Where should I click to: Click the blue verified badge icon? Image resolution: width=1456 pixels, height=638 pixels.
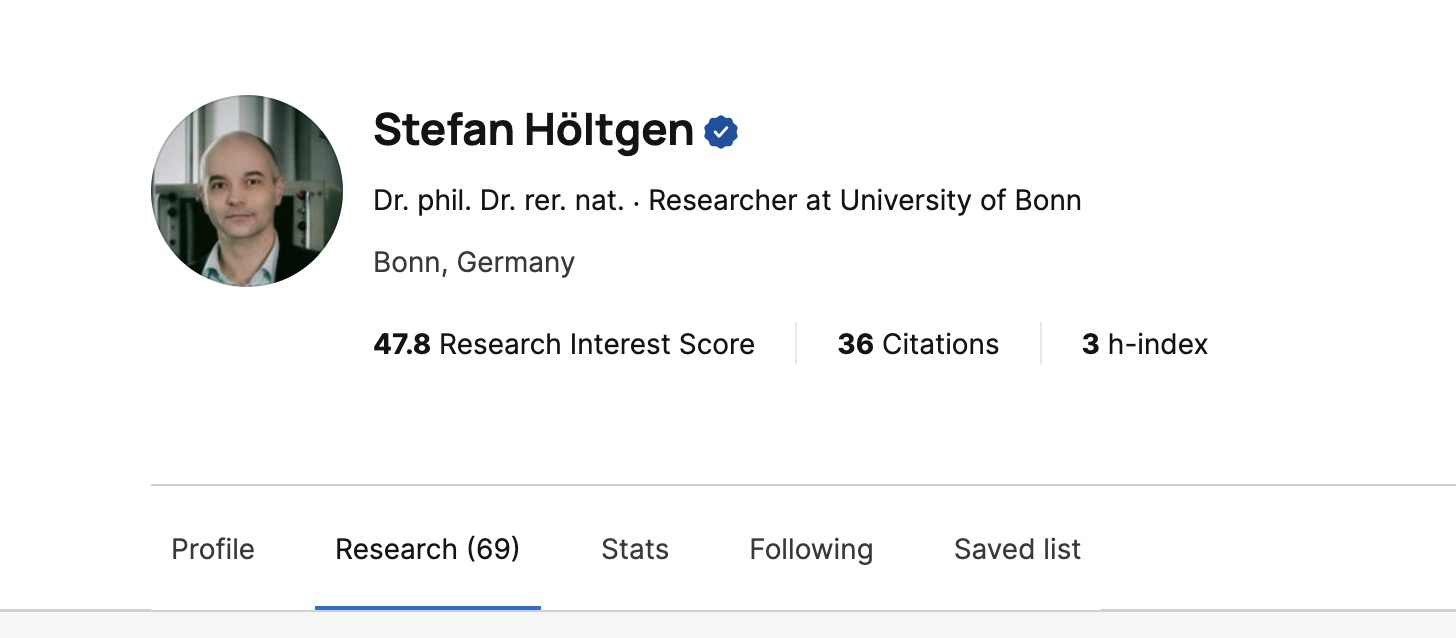721,132
